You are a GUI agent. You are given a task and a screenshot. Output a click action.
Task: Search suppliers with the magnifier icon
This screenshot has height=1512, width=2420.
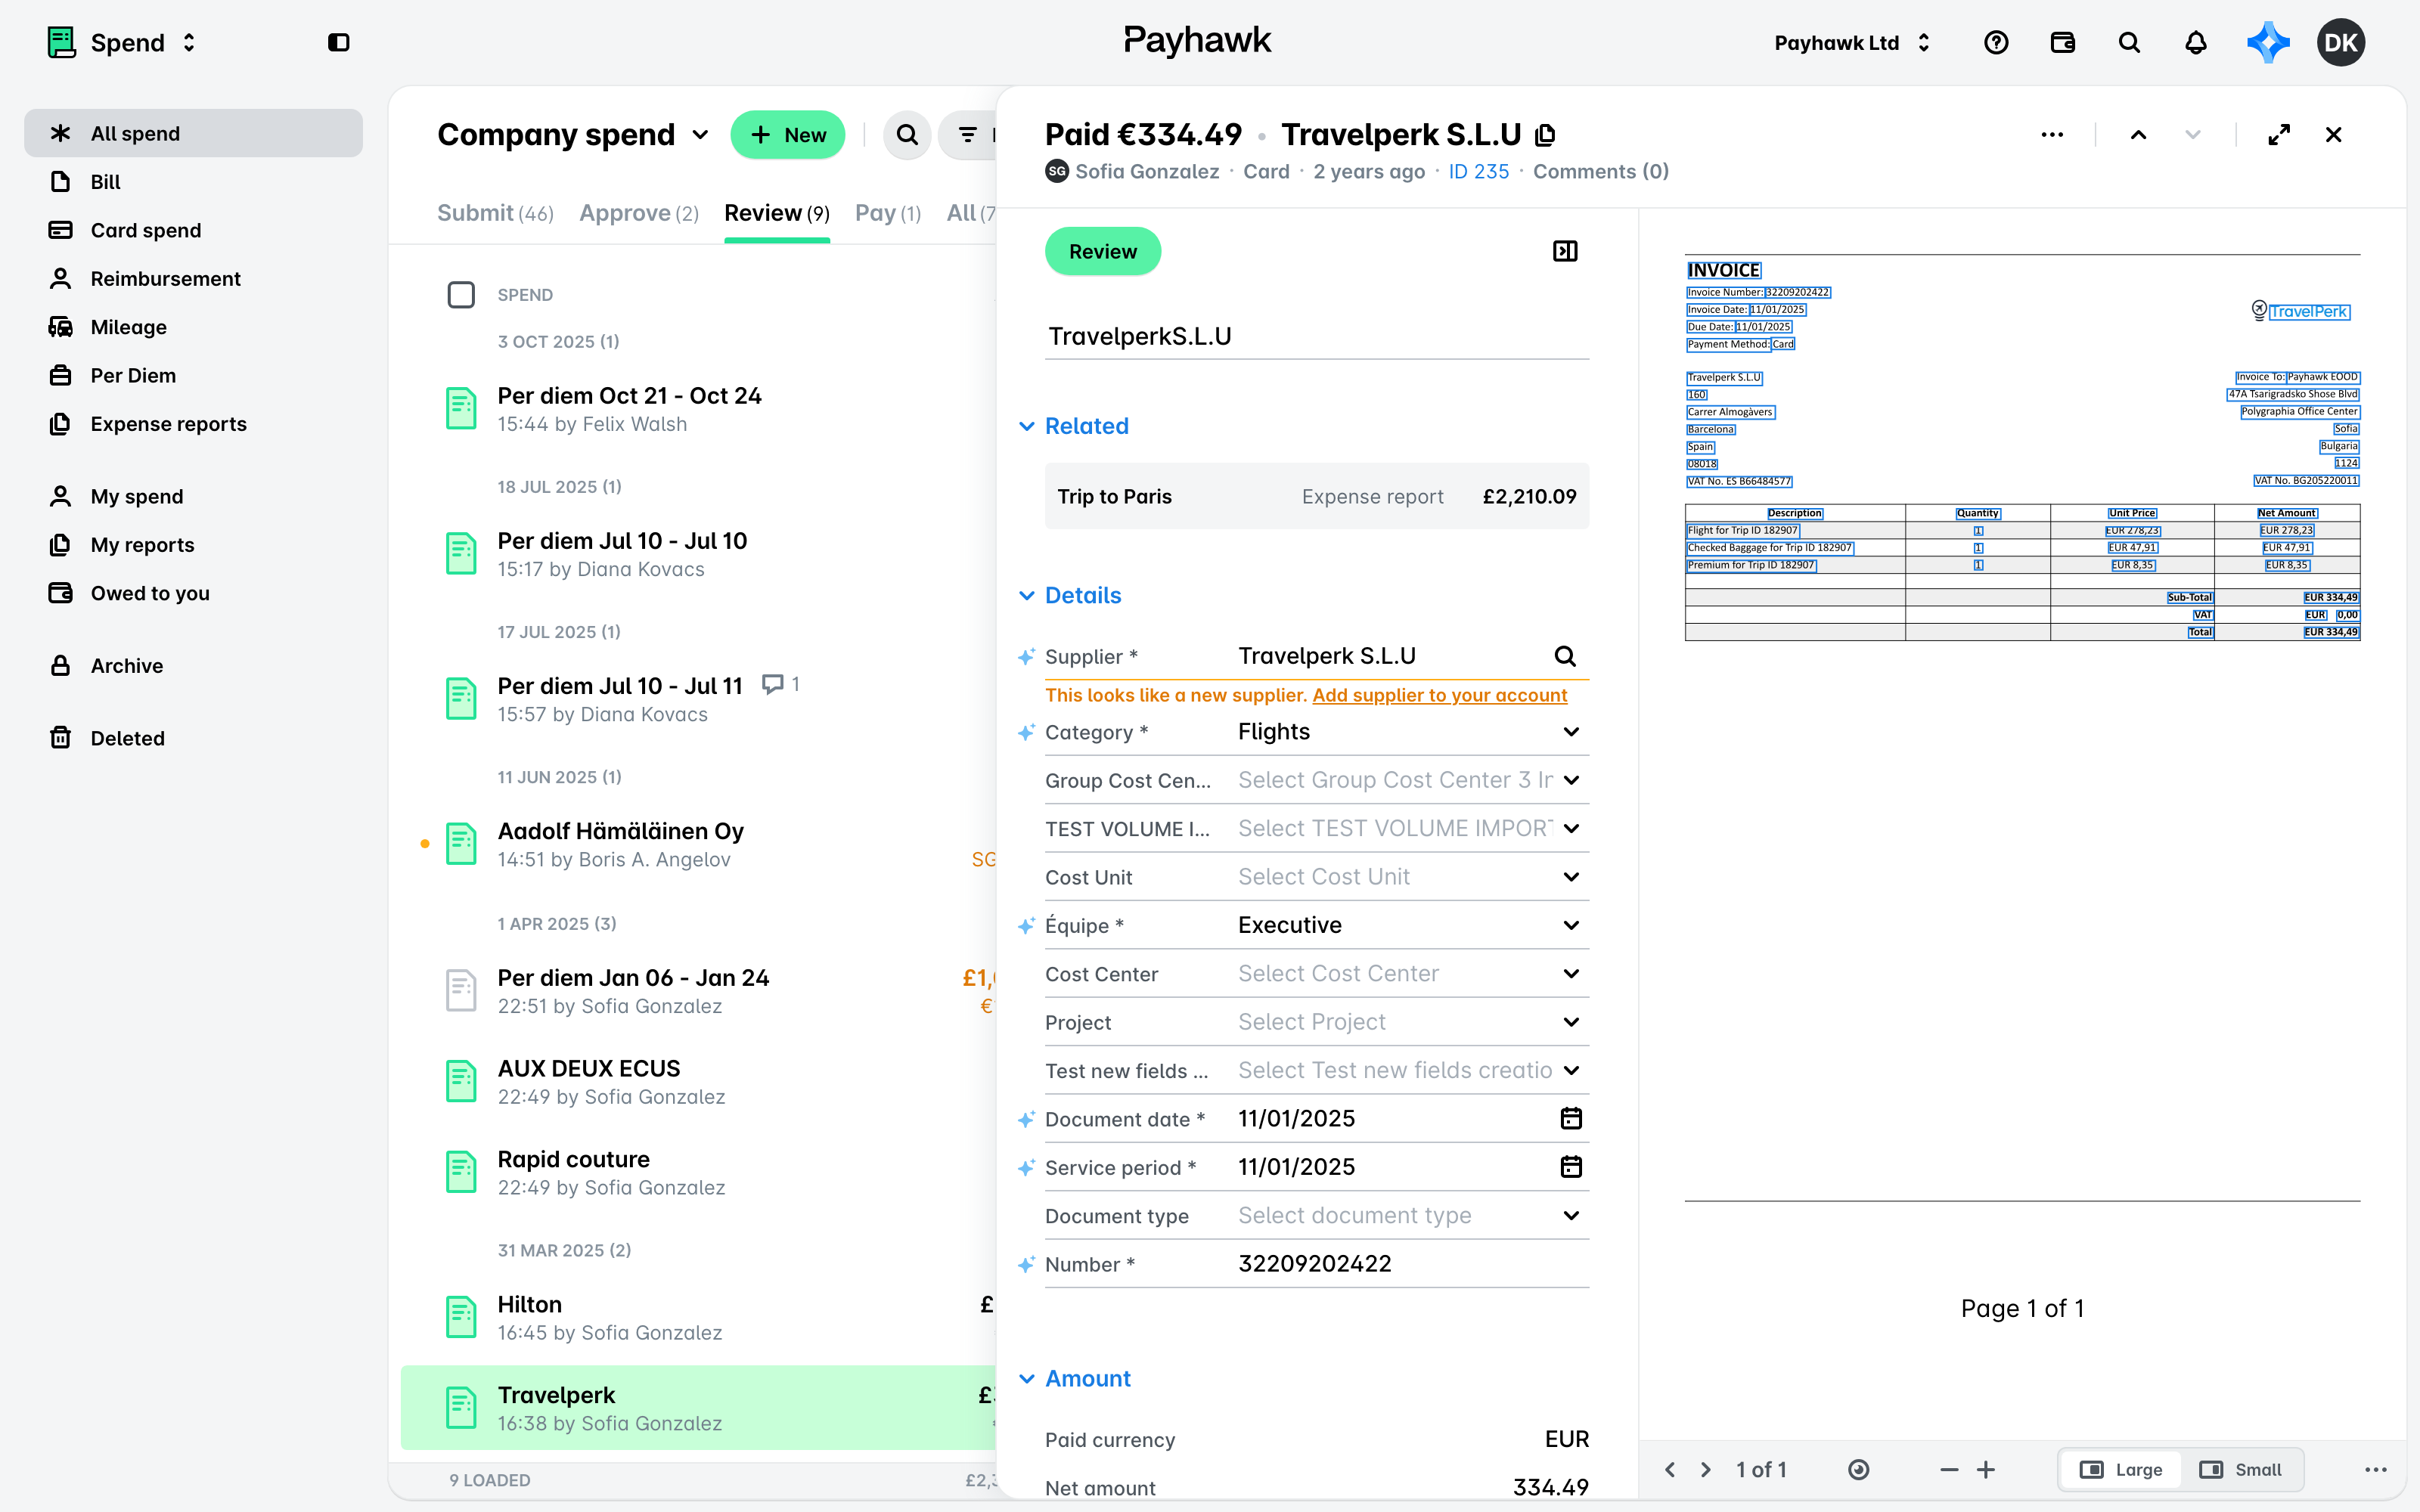pyautogui.click(x=1565, y=656)
